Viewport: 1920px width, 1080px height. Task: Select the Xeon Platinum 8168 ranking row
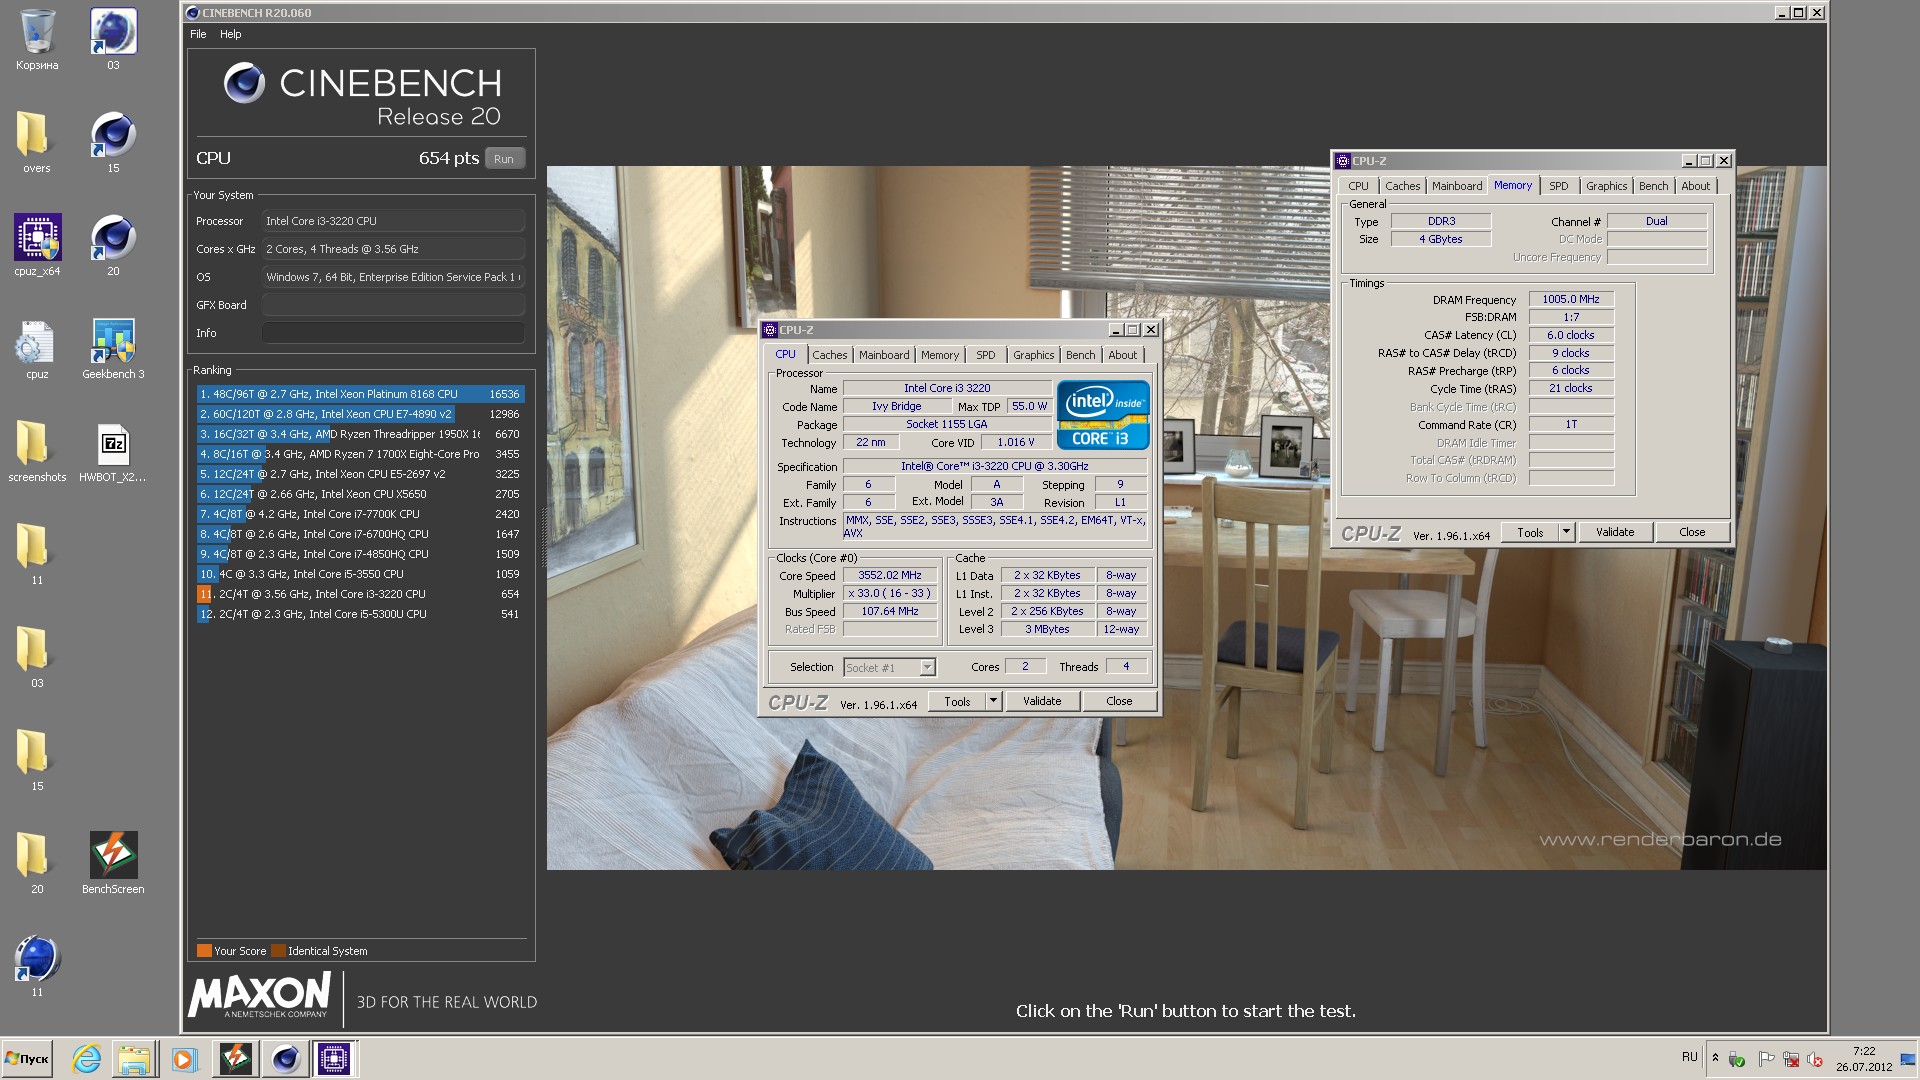[x=360, y=394]
